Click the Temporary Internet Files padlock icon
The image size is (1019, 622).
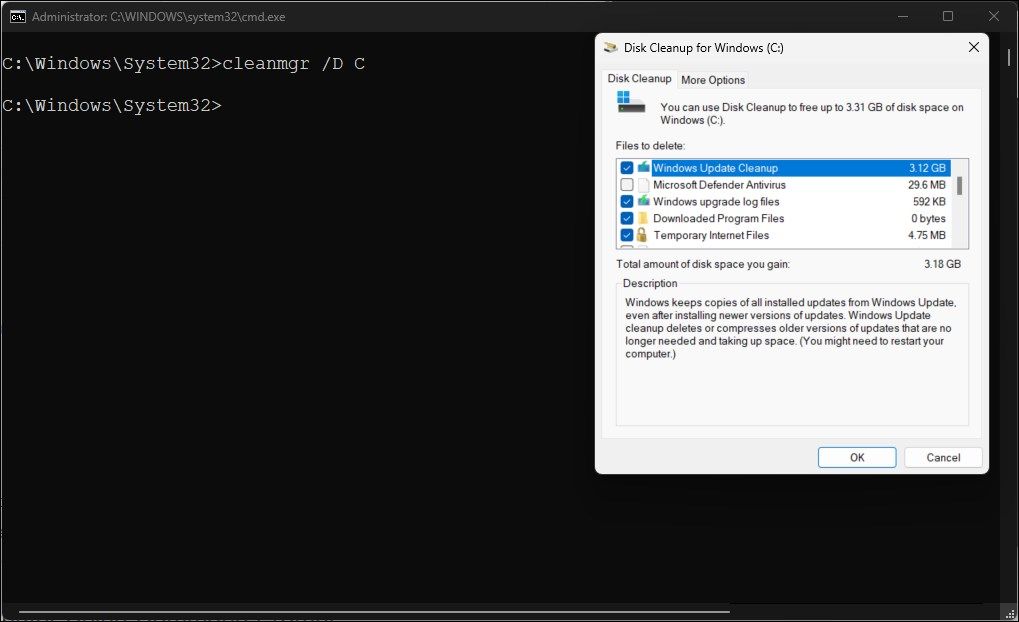642,235
